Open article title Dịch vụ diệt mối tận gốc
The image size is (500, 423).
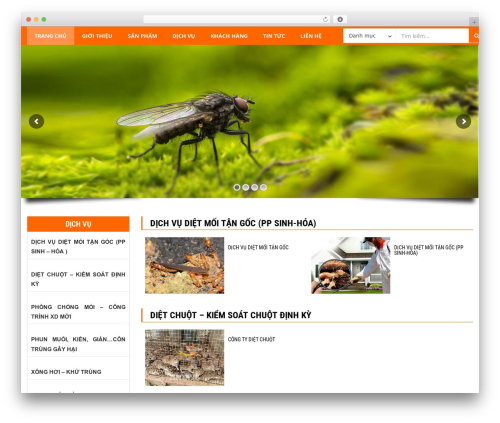coord(258,247)
